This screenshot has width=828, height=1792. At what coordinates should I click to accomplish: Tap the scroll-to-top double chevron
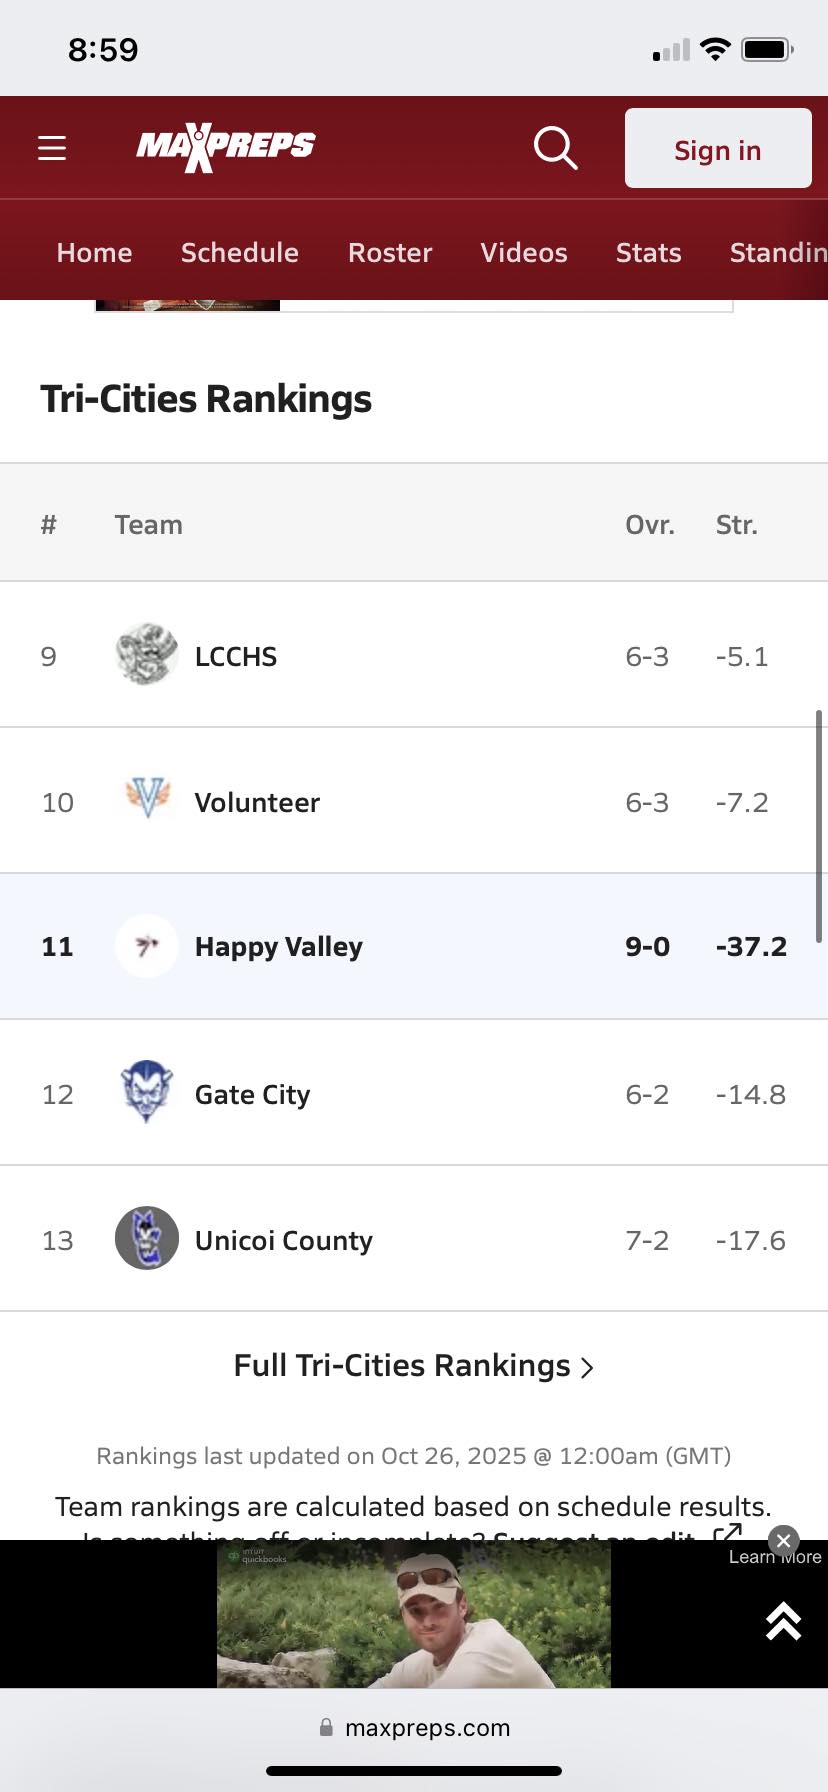783,1621
